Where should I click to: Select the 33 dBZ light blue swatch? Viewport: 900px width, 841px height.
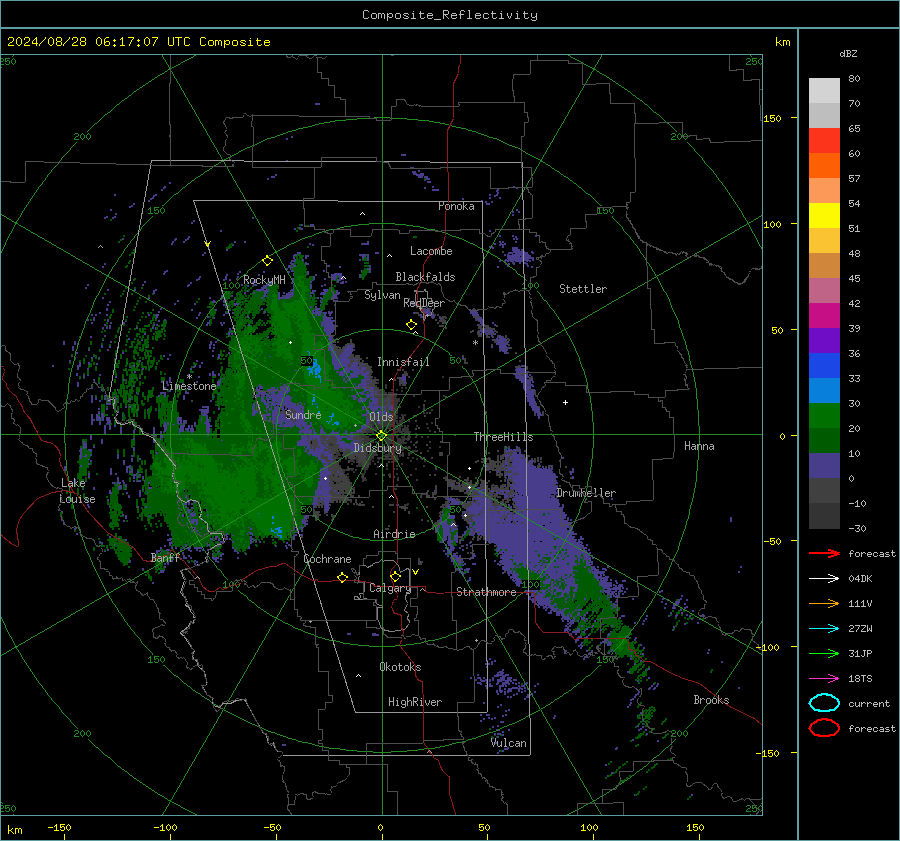[824, 390]
